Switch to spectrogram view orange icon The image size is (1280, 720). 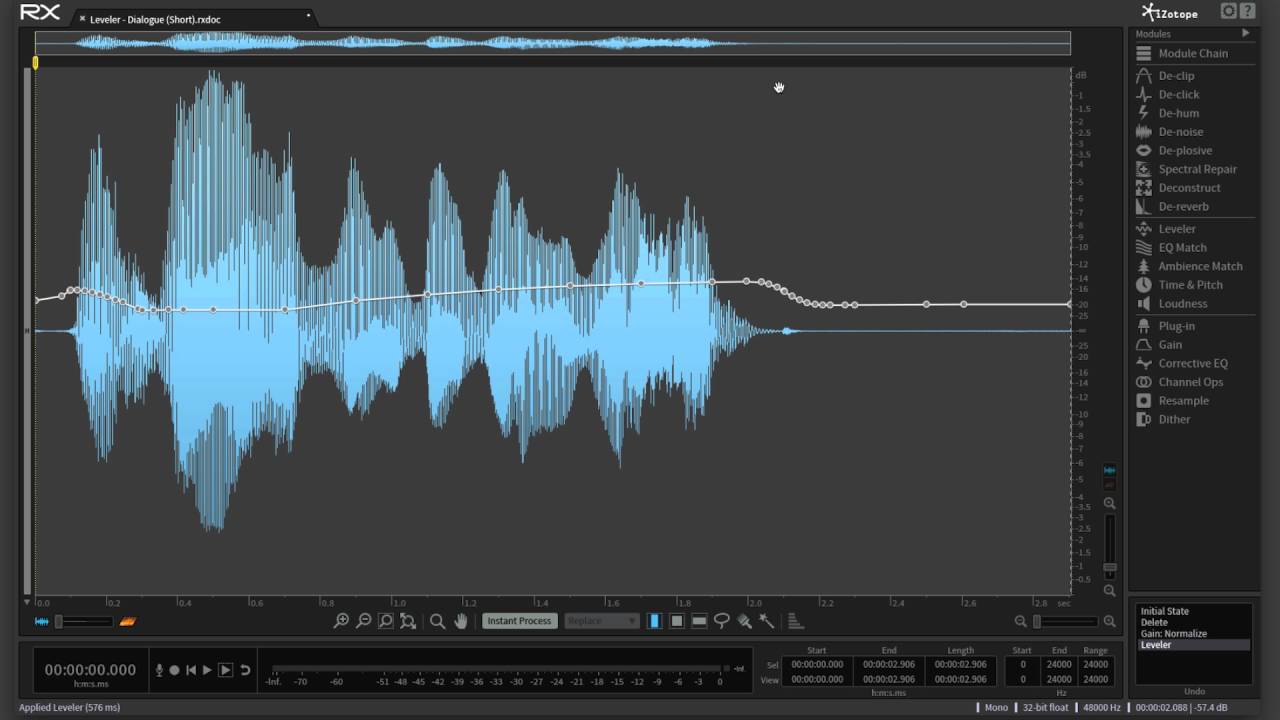127,621
